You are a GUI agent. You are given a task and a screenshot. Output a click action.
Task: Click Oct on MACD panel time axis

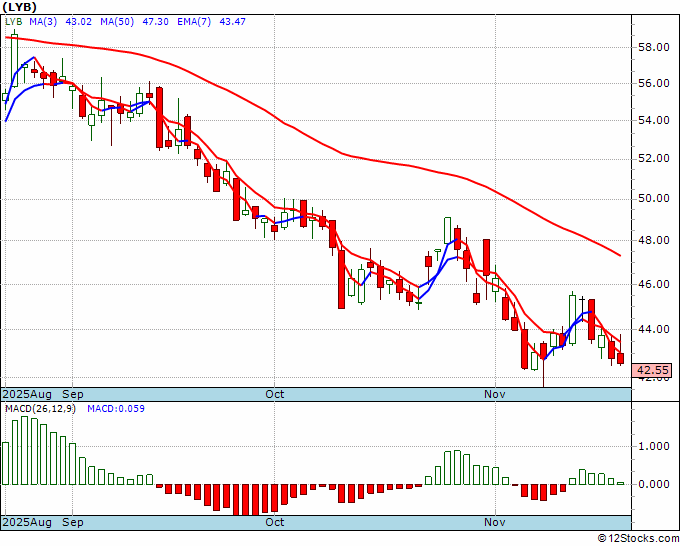(275, 522)
